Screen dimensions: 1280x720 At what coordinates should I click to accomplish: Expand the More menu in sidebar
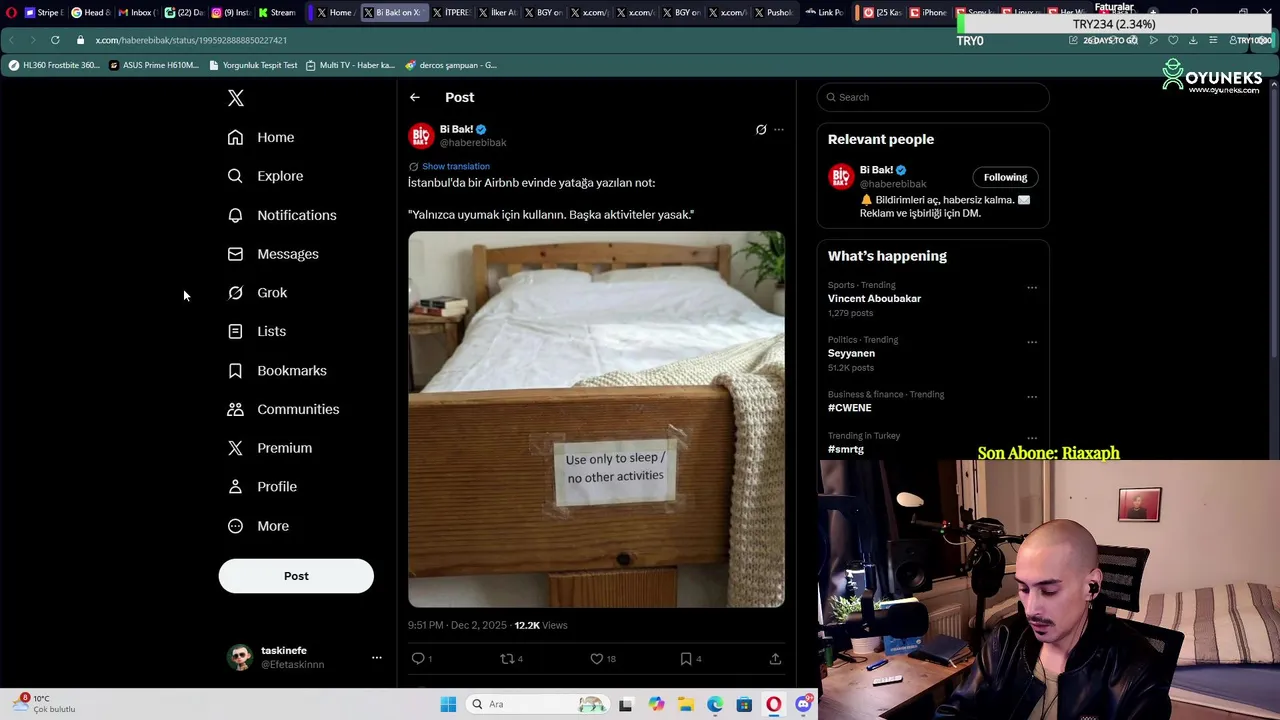(x=258, y=526)
